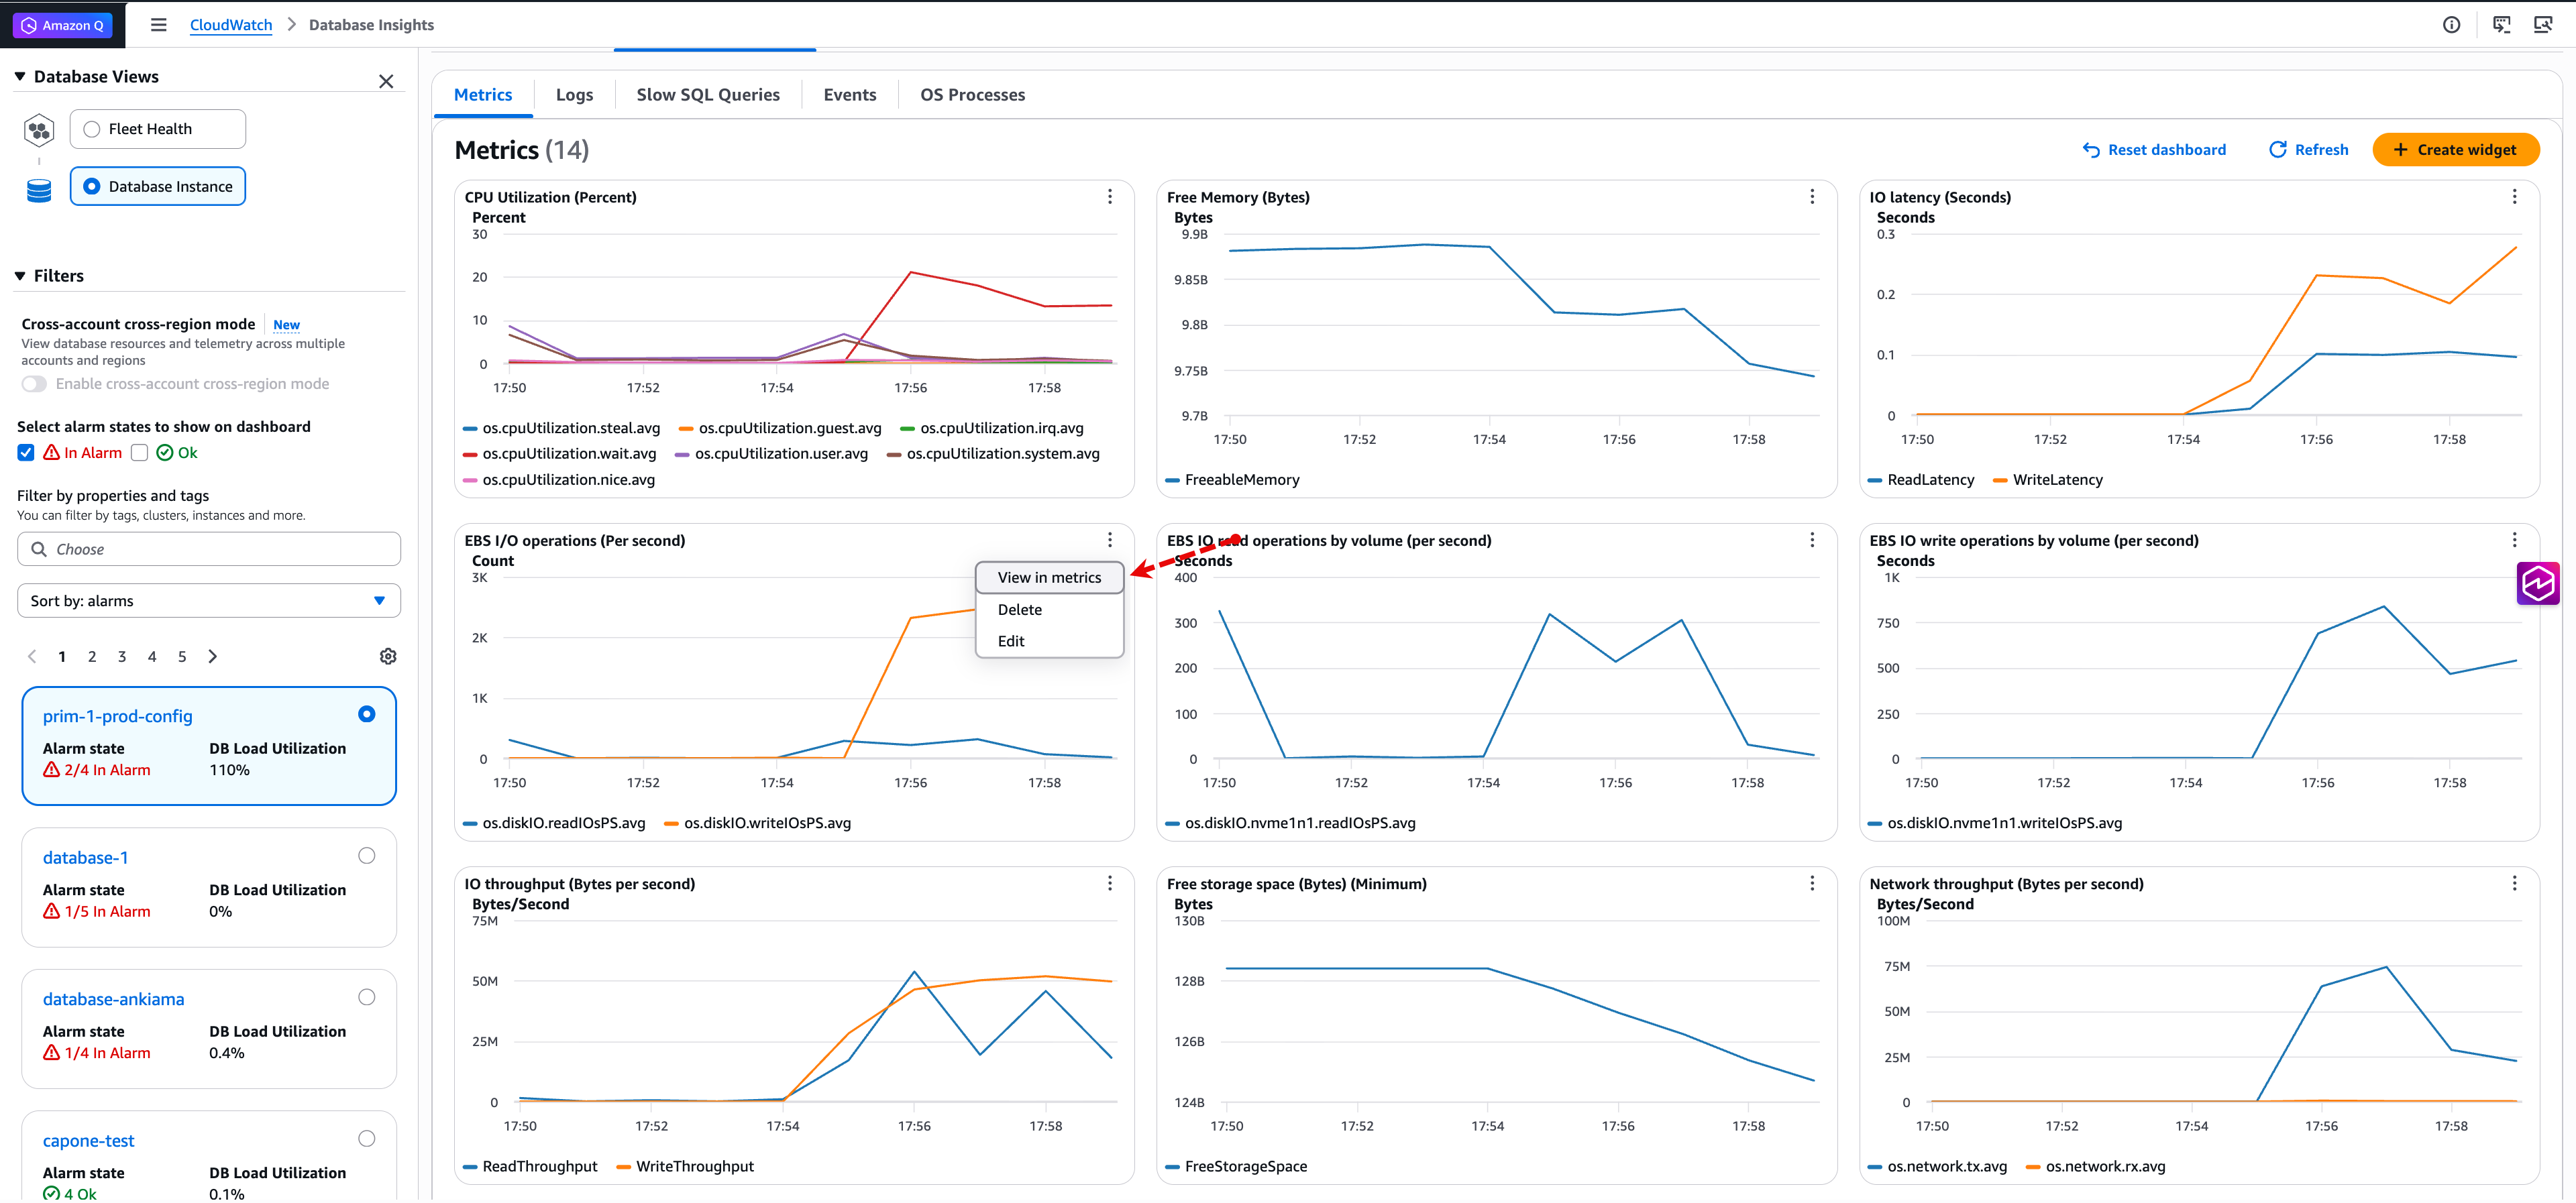
Task: Click the Database Instance cylinder icon
Action: 39,190
